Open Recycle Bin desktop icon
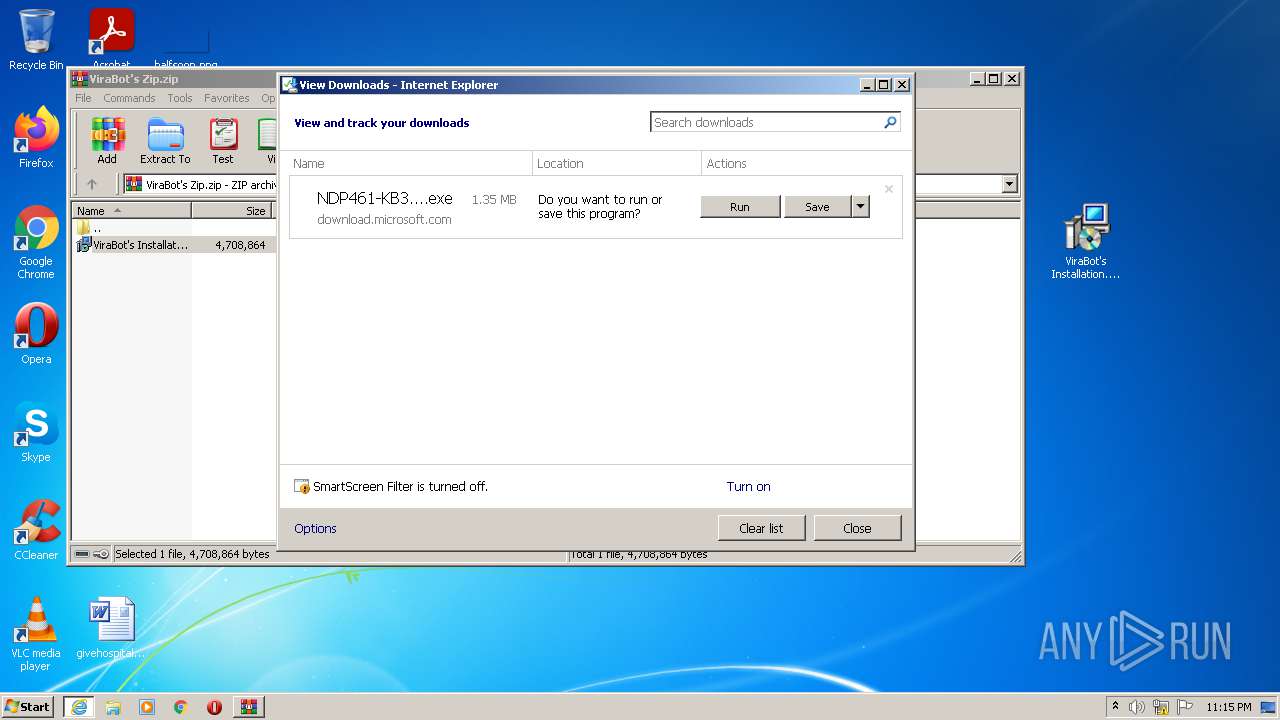 pyautogui.click(x=36, y=40)
